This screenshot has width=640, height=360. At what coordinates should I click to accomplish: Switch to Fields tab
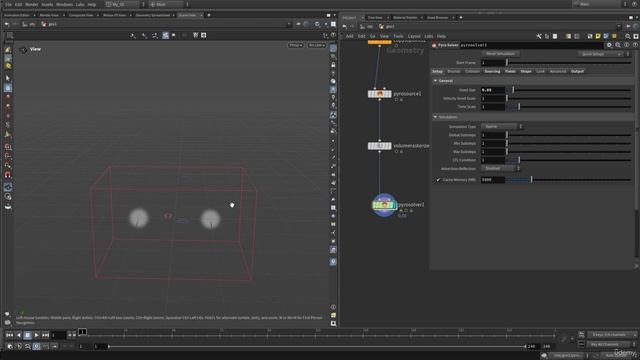[x=510, y=71]
